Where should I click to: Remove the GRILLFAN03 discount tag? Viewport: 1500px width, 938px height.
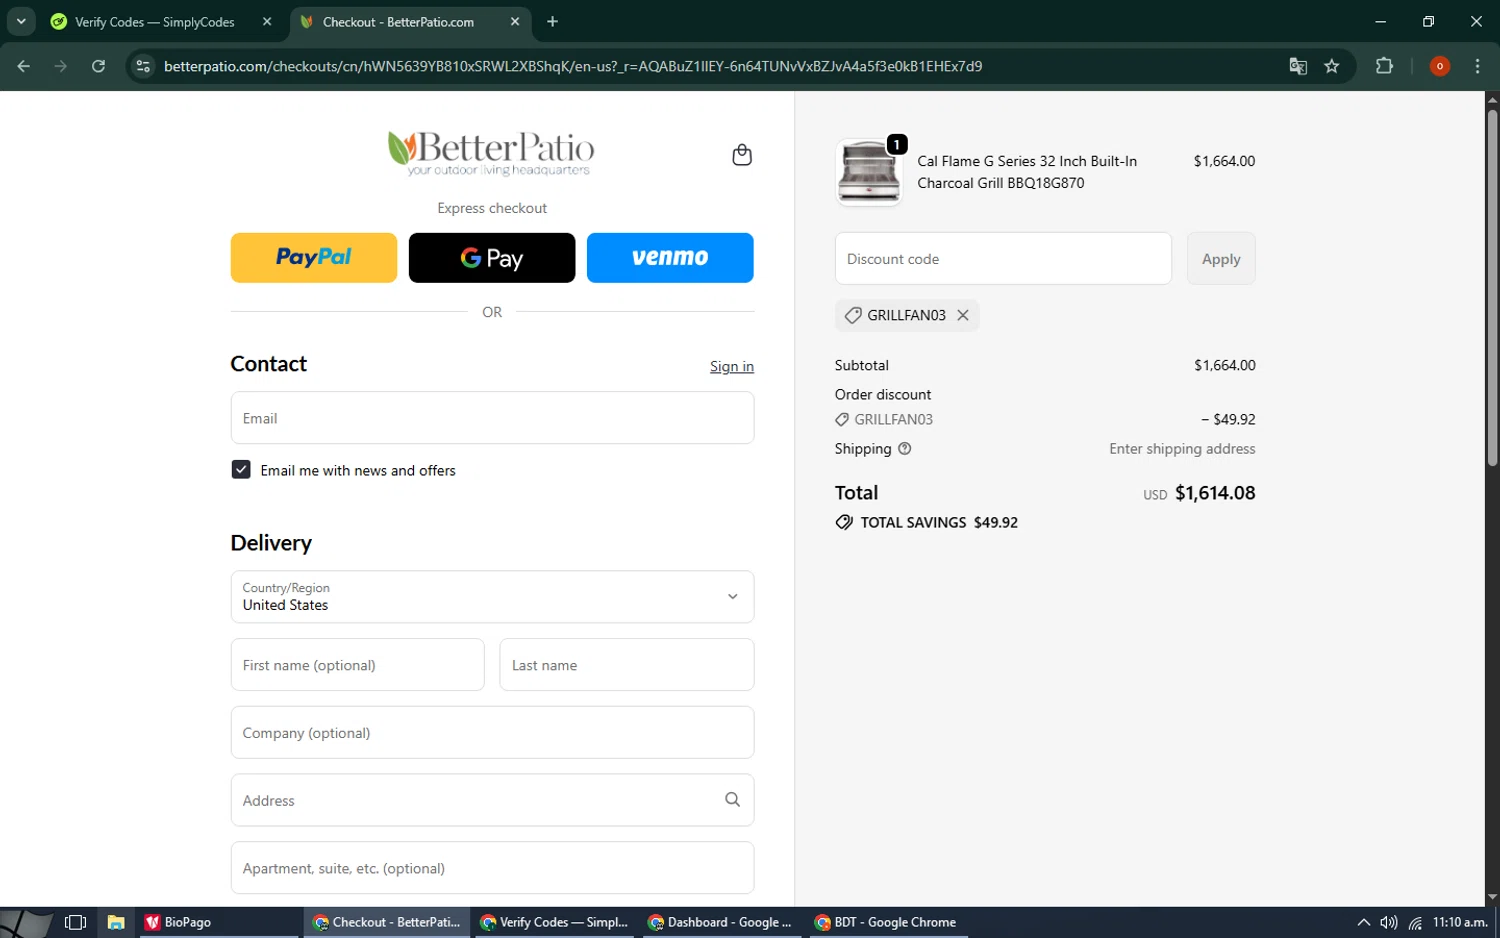pos(963,315)
